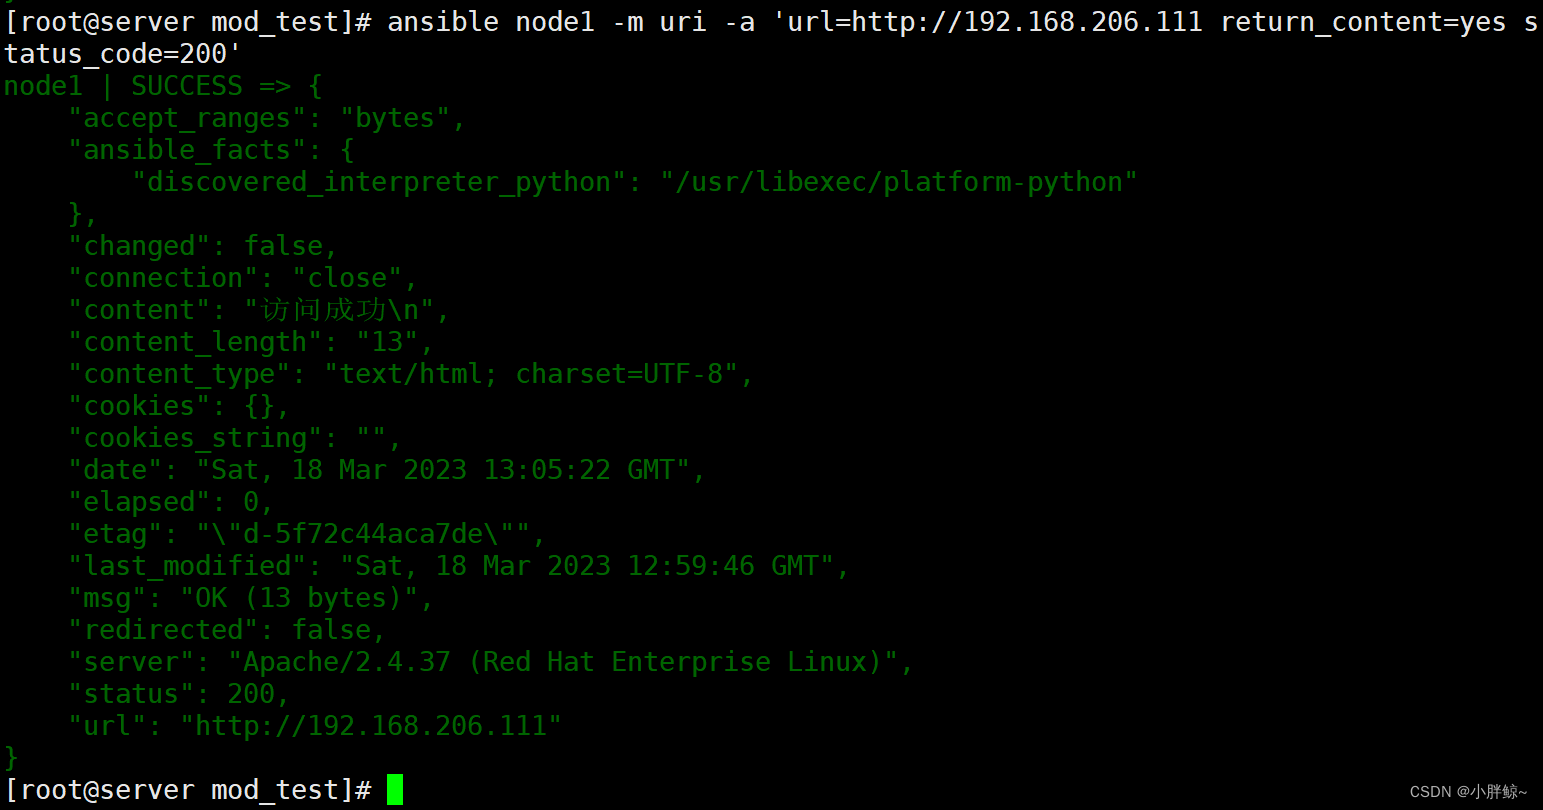Click the CSDN watermark text
Image resolution: width=1543 pixels, height=810 pixels.
coord(1468,791)
